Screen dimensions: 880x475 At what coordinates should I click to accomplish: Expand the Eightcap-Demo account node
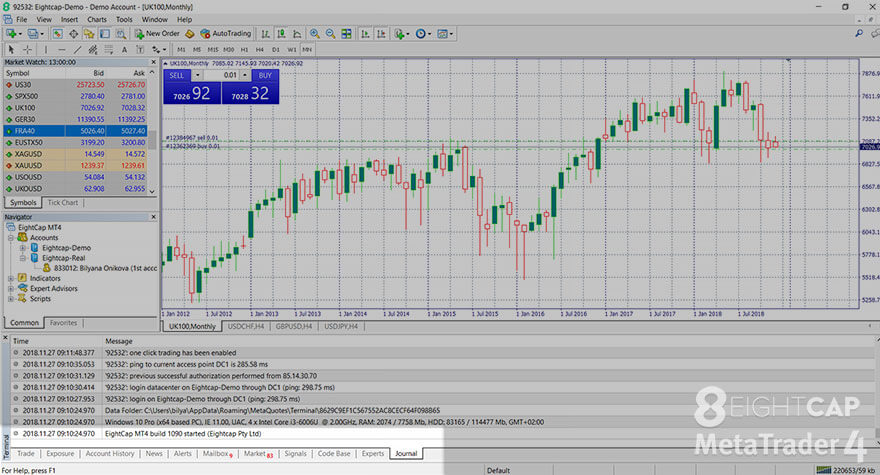point(22,248)
